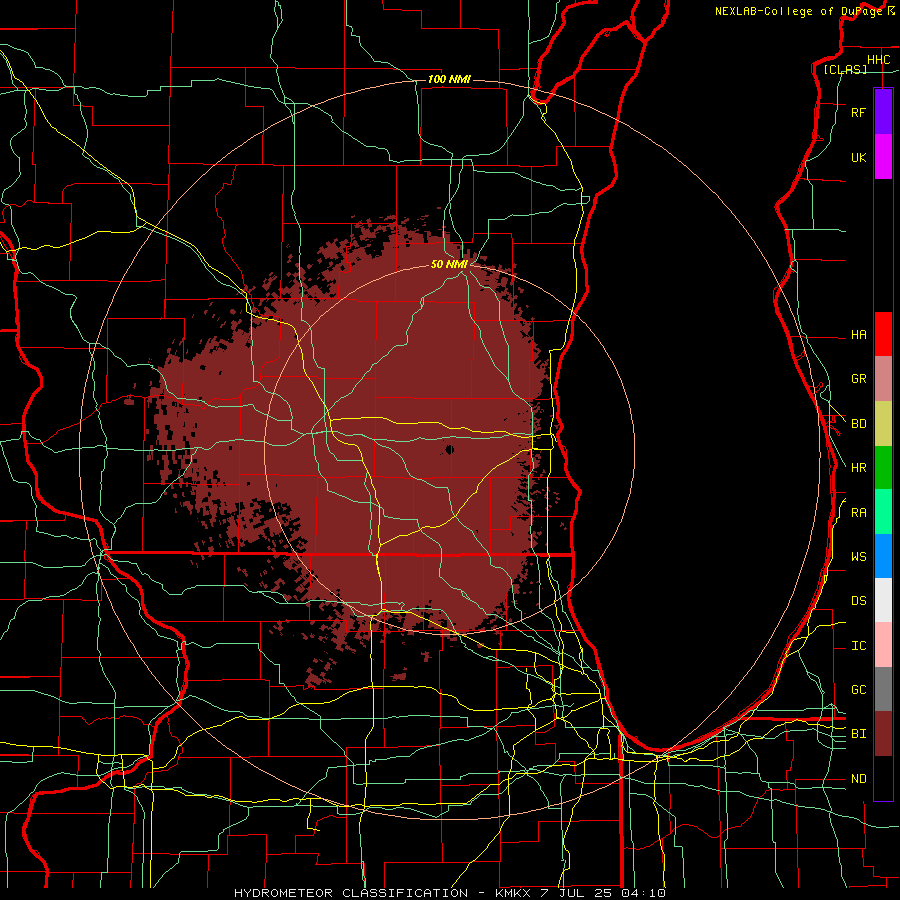
Task: Click the 100 NMI range ring label
Action: [x=449, y=79]
